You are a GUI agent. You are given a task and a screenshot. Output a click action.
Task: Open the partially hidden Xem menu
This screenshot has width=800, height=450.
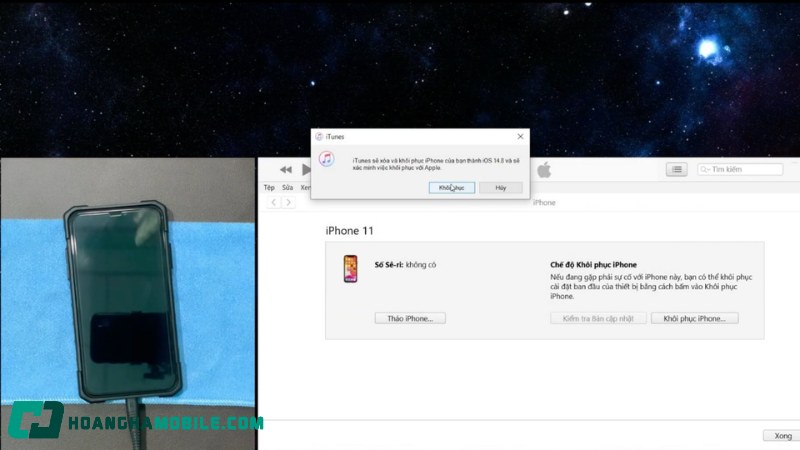pyautogui.click(x=305, y=187)
